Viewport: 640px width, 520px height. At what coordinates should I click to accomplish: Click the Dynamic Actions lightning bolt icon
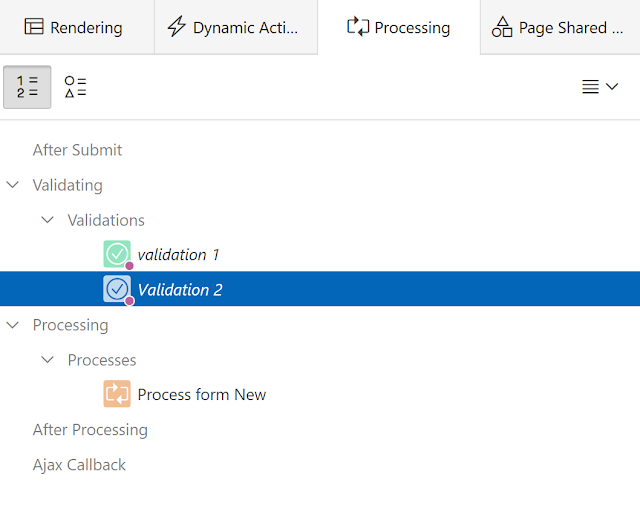(177, 28)
